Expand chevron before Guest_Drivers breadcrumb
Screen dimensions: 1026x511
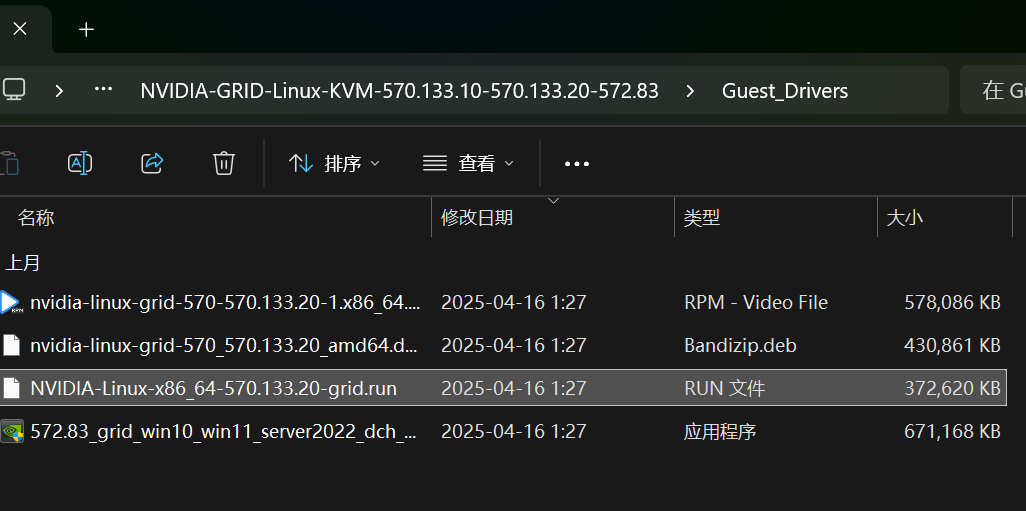tap(690, 90)
